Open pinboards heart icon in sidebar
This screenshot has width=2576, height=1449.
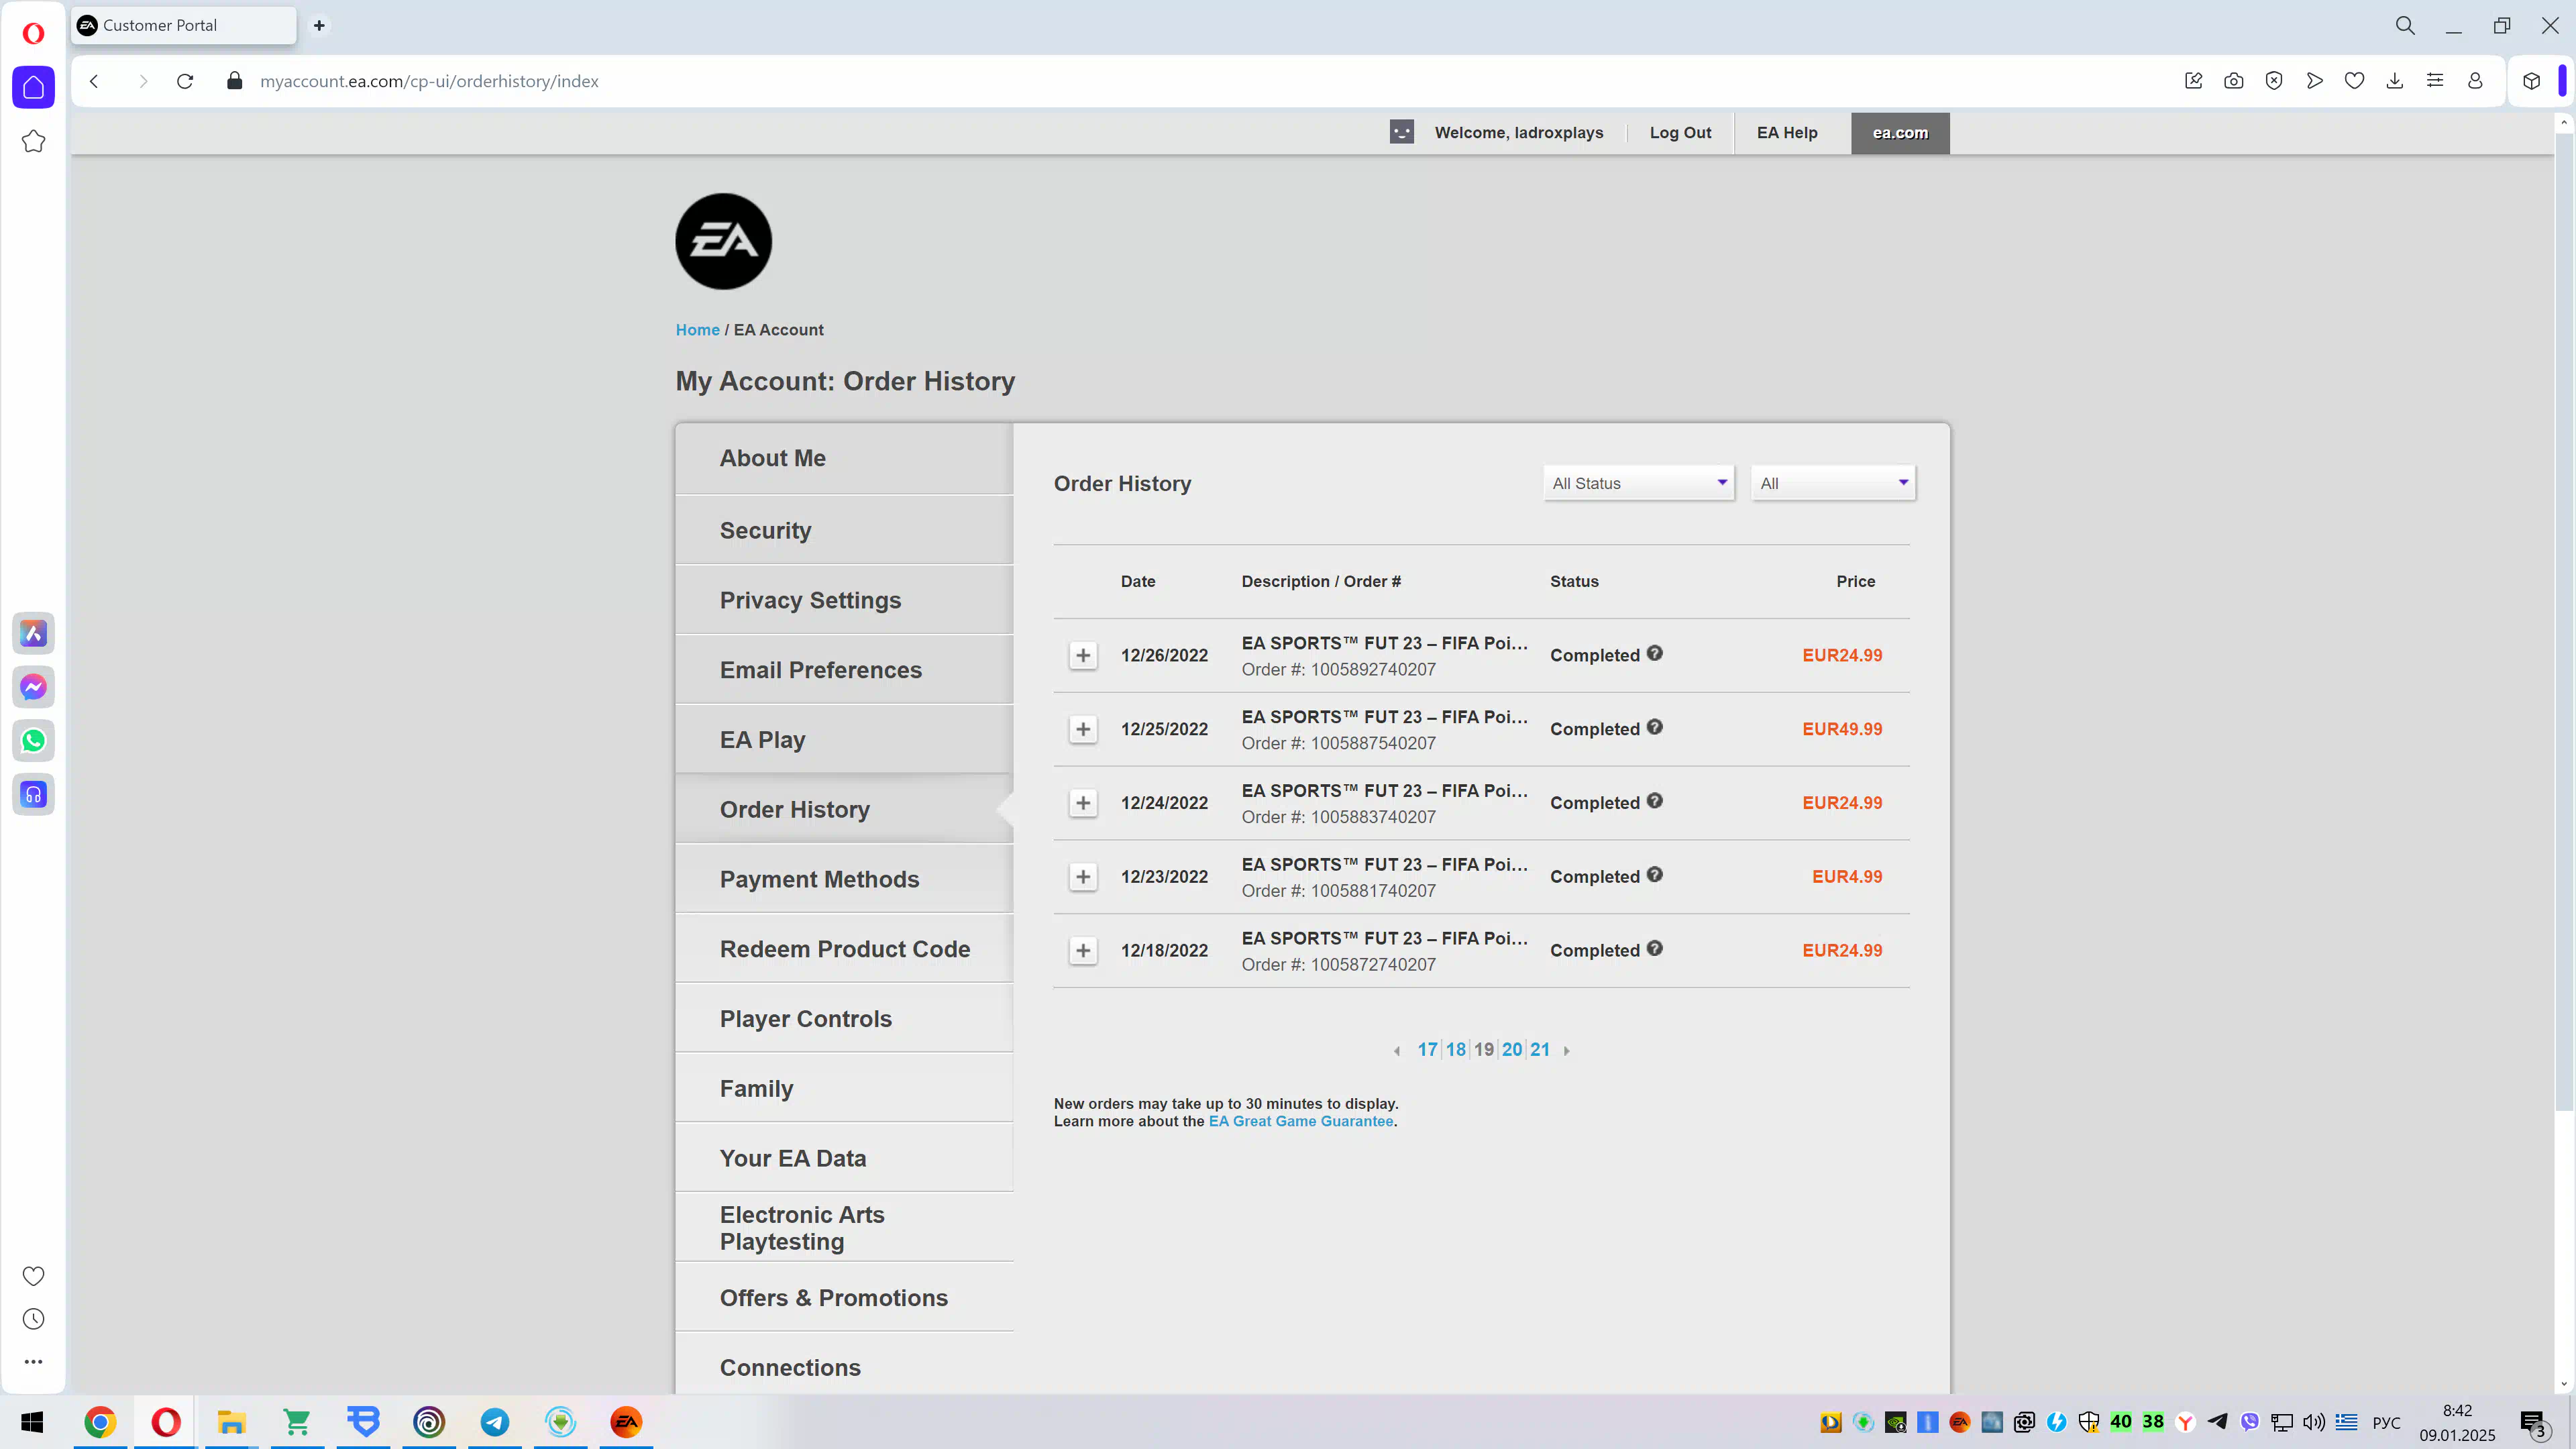(33, 1276)
